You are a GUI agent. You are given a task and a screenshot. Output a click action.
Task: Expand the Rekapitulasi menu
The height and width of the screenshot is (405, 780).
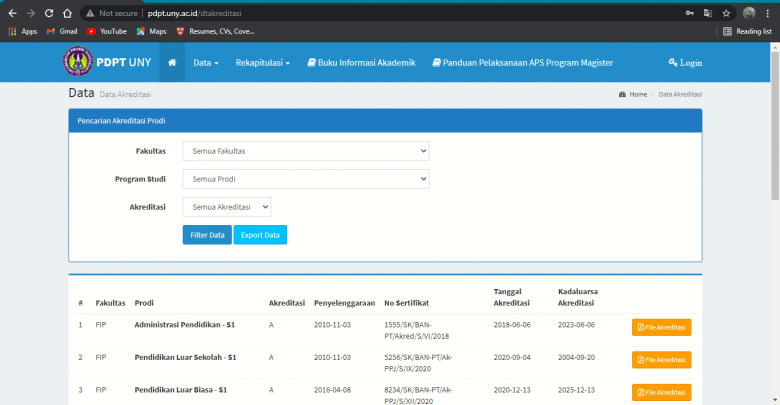point(262,63)
